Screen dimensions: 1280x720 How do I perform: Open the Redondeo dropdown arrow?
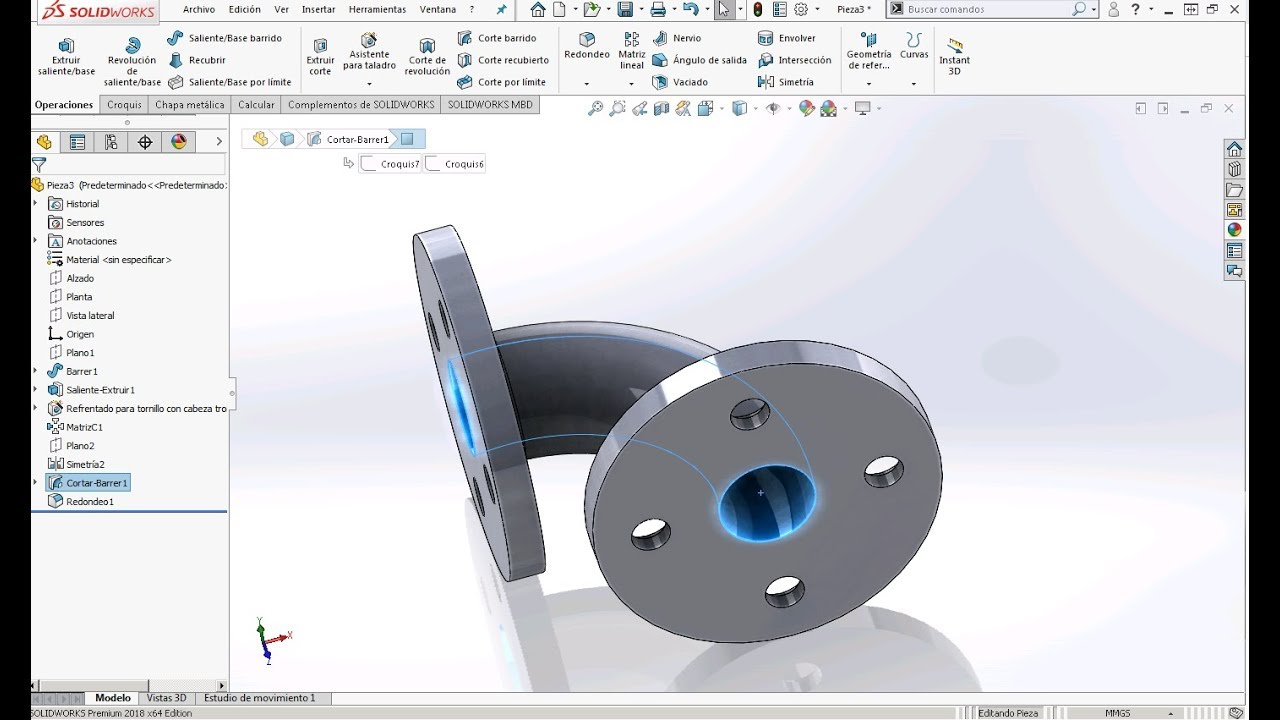[587, 84]
